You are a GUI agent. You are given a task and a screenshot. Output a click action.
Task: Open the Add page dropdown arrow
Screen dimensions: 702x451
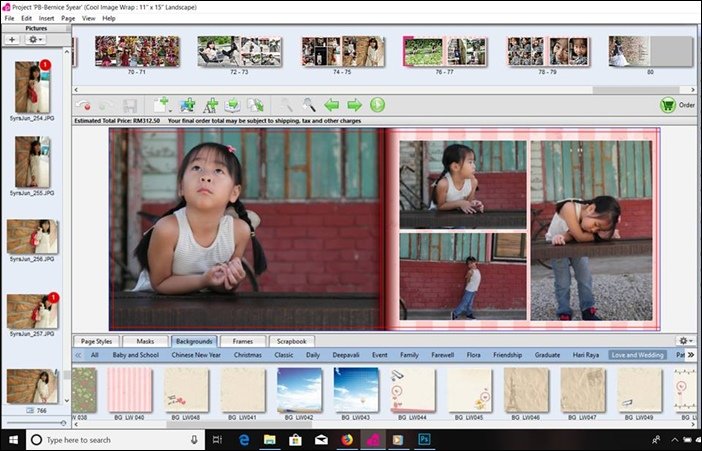(x=171, y=109)
